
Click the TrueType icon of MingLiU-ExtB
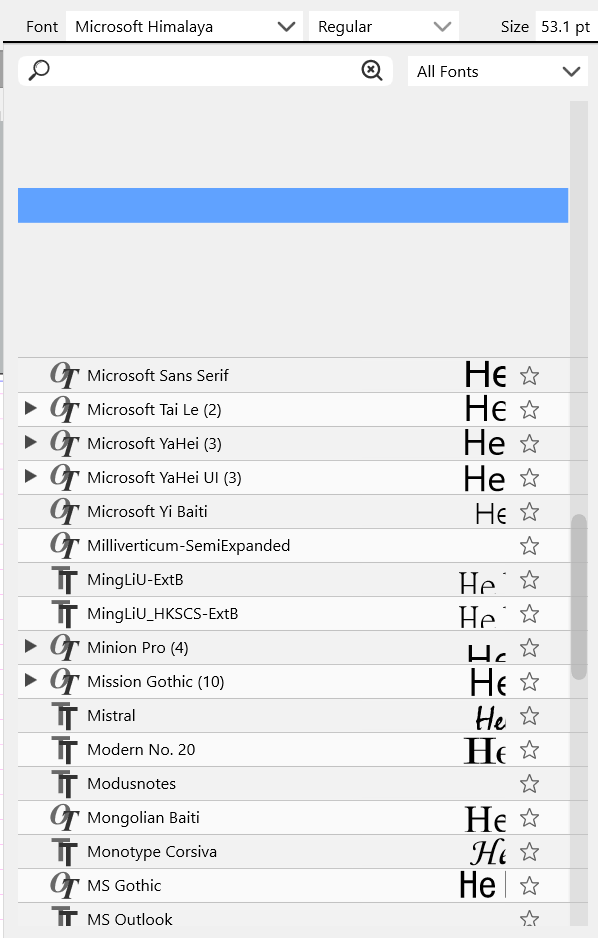(64, 580)
